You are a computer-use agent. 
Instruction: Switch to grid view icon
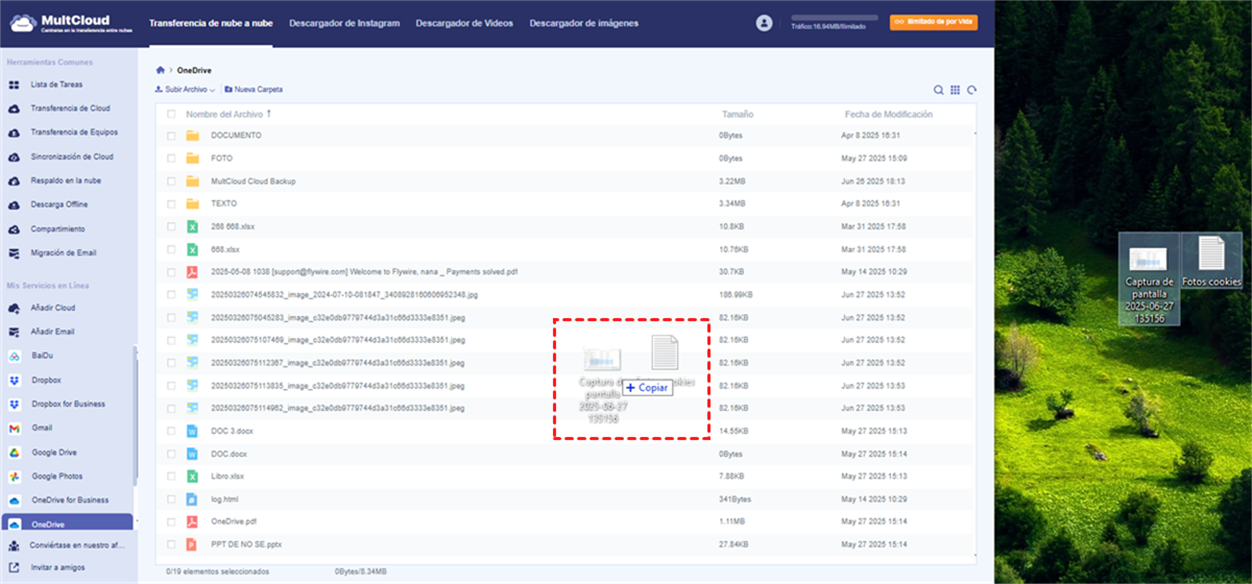(x=955, y=90)
